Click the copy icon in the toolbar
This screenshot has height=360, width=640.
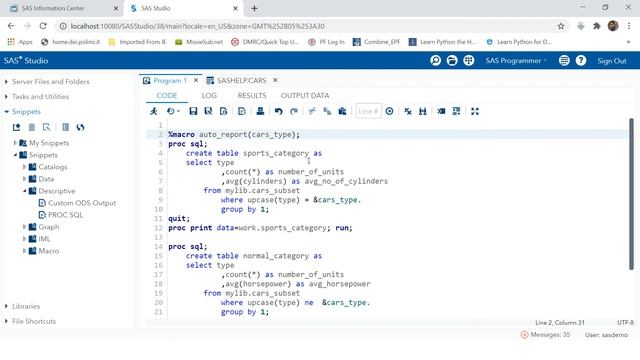pos(327,111)
